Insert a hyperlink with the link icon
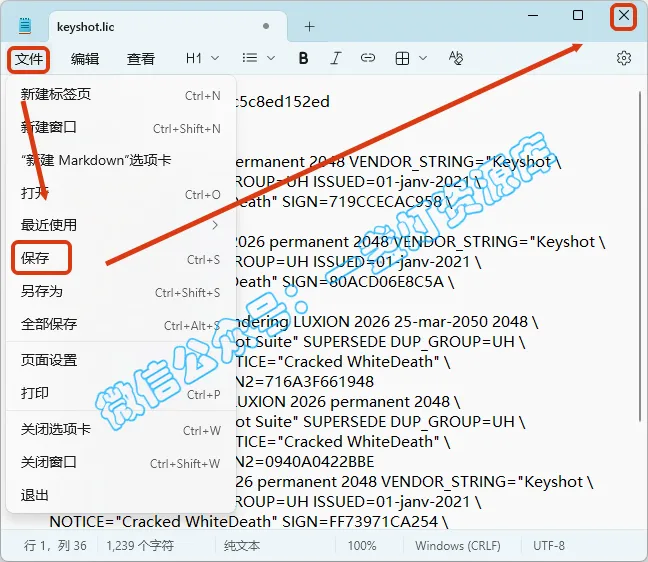This screenshot has width=648, height=562. click(368, 58)
